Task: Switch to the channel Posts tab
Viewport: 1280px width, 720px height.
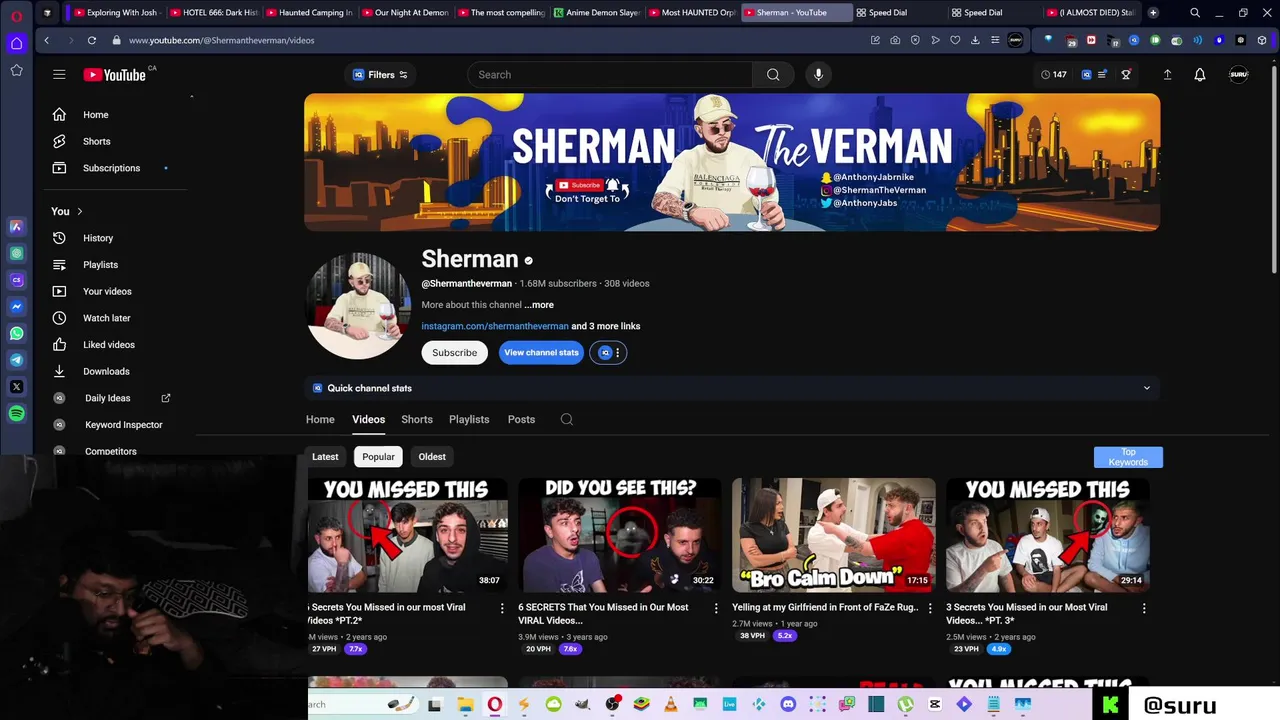Action: click(521, 419)
